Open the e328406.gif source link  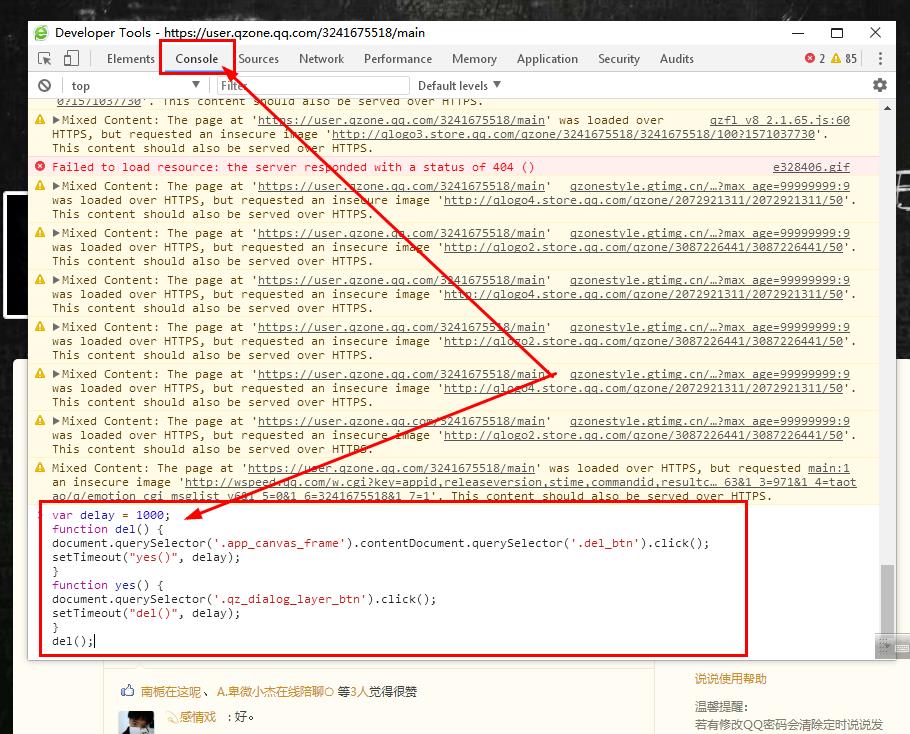click(x=811, y=167)
